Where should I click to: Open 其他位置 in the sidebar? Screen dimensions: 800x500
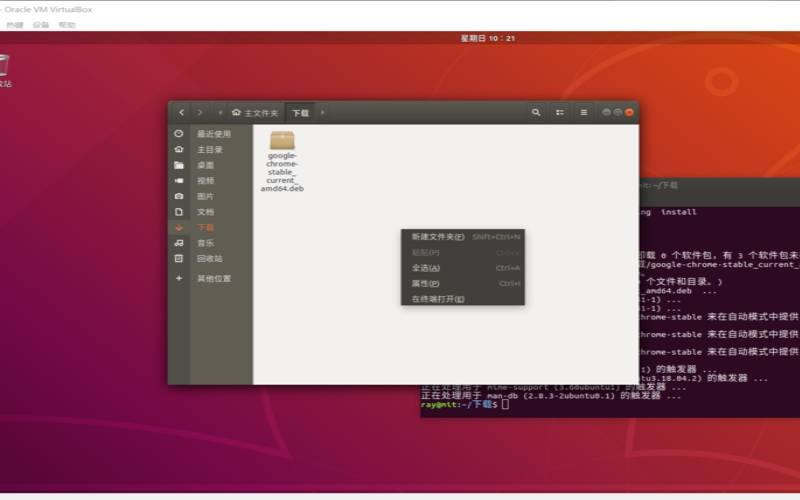pos(210,279)
